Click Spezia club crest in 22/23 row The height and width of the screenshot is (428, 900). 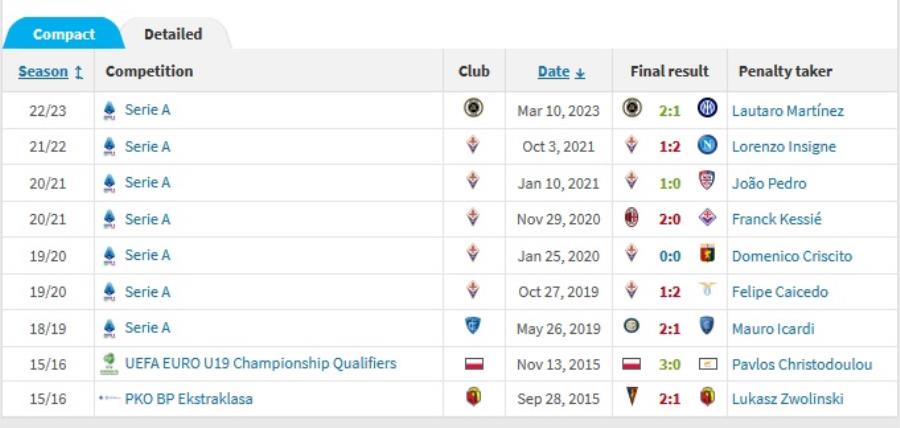[474, 109]
